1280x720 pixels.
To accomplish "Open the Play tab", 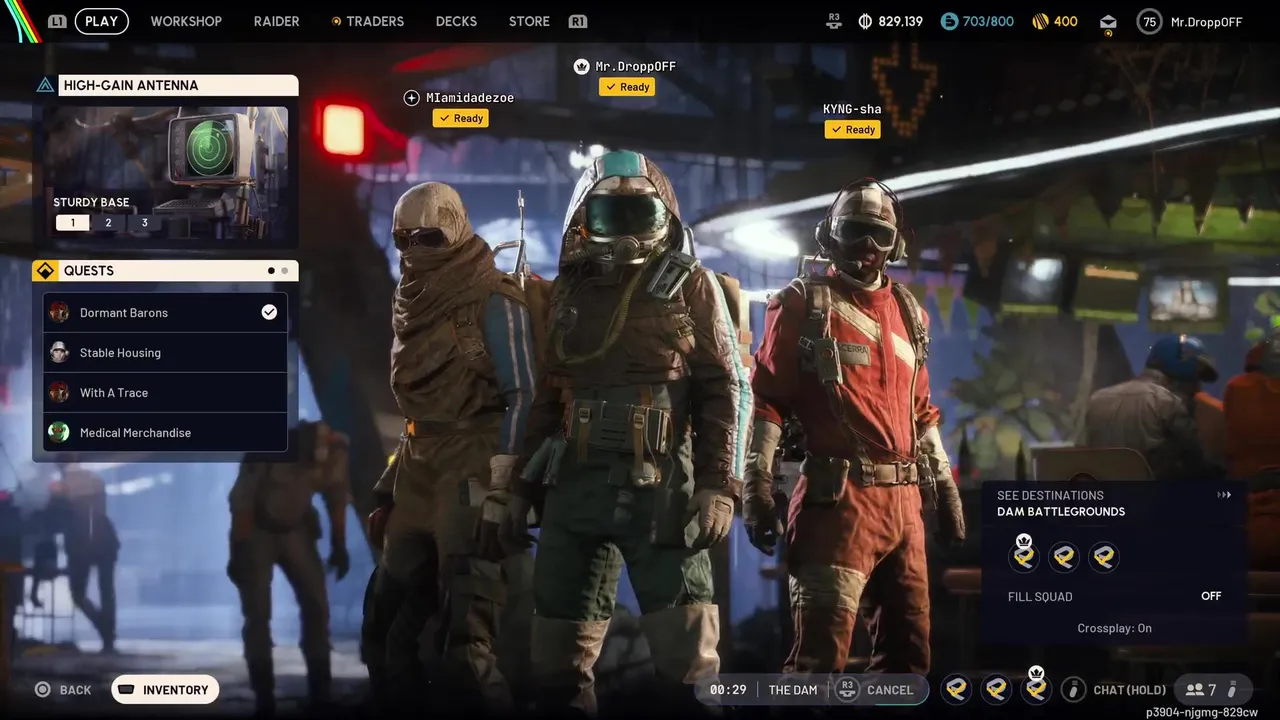I will click(x=101, y=21).
